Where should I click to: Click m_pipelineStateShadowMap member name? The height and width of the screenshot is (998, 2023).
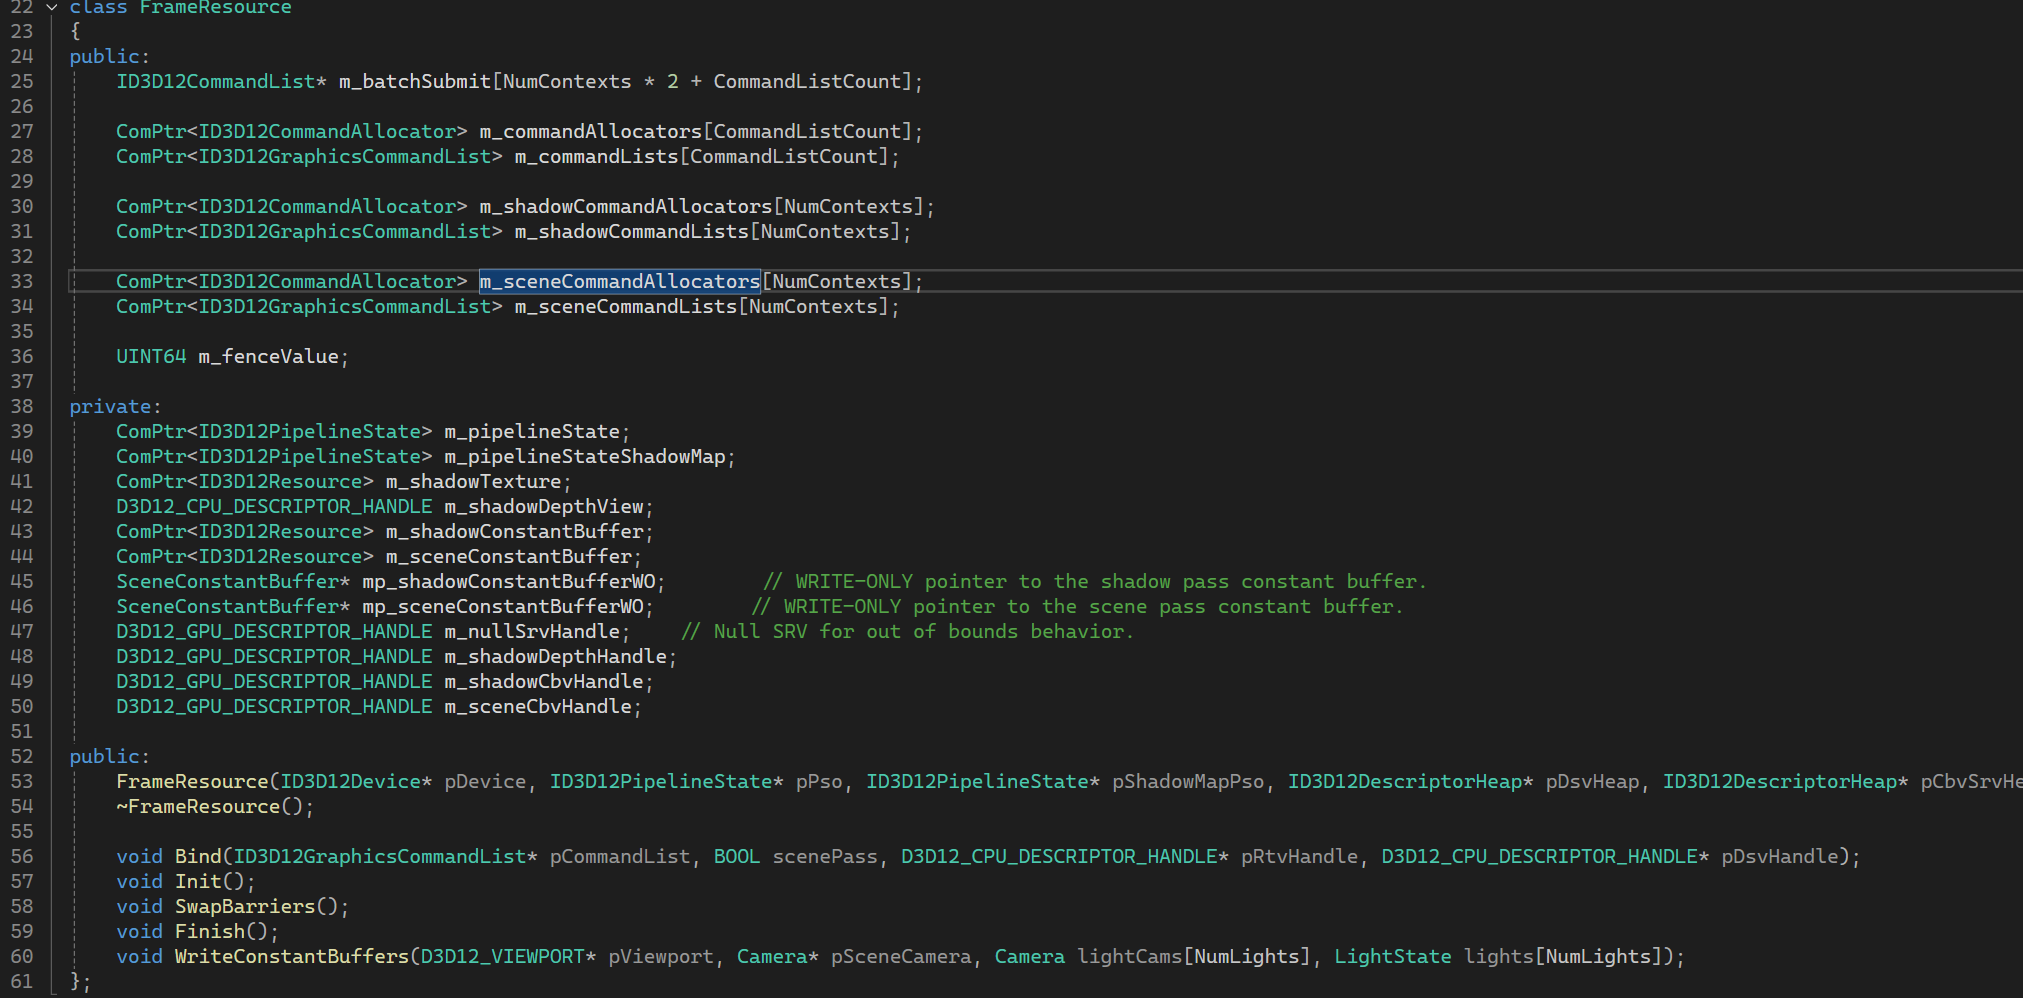585,456
